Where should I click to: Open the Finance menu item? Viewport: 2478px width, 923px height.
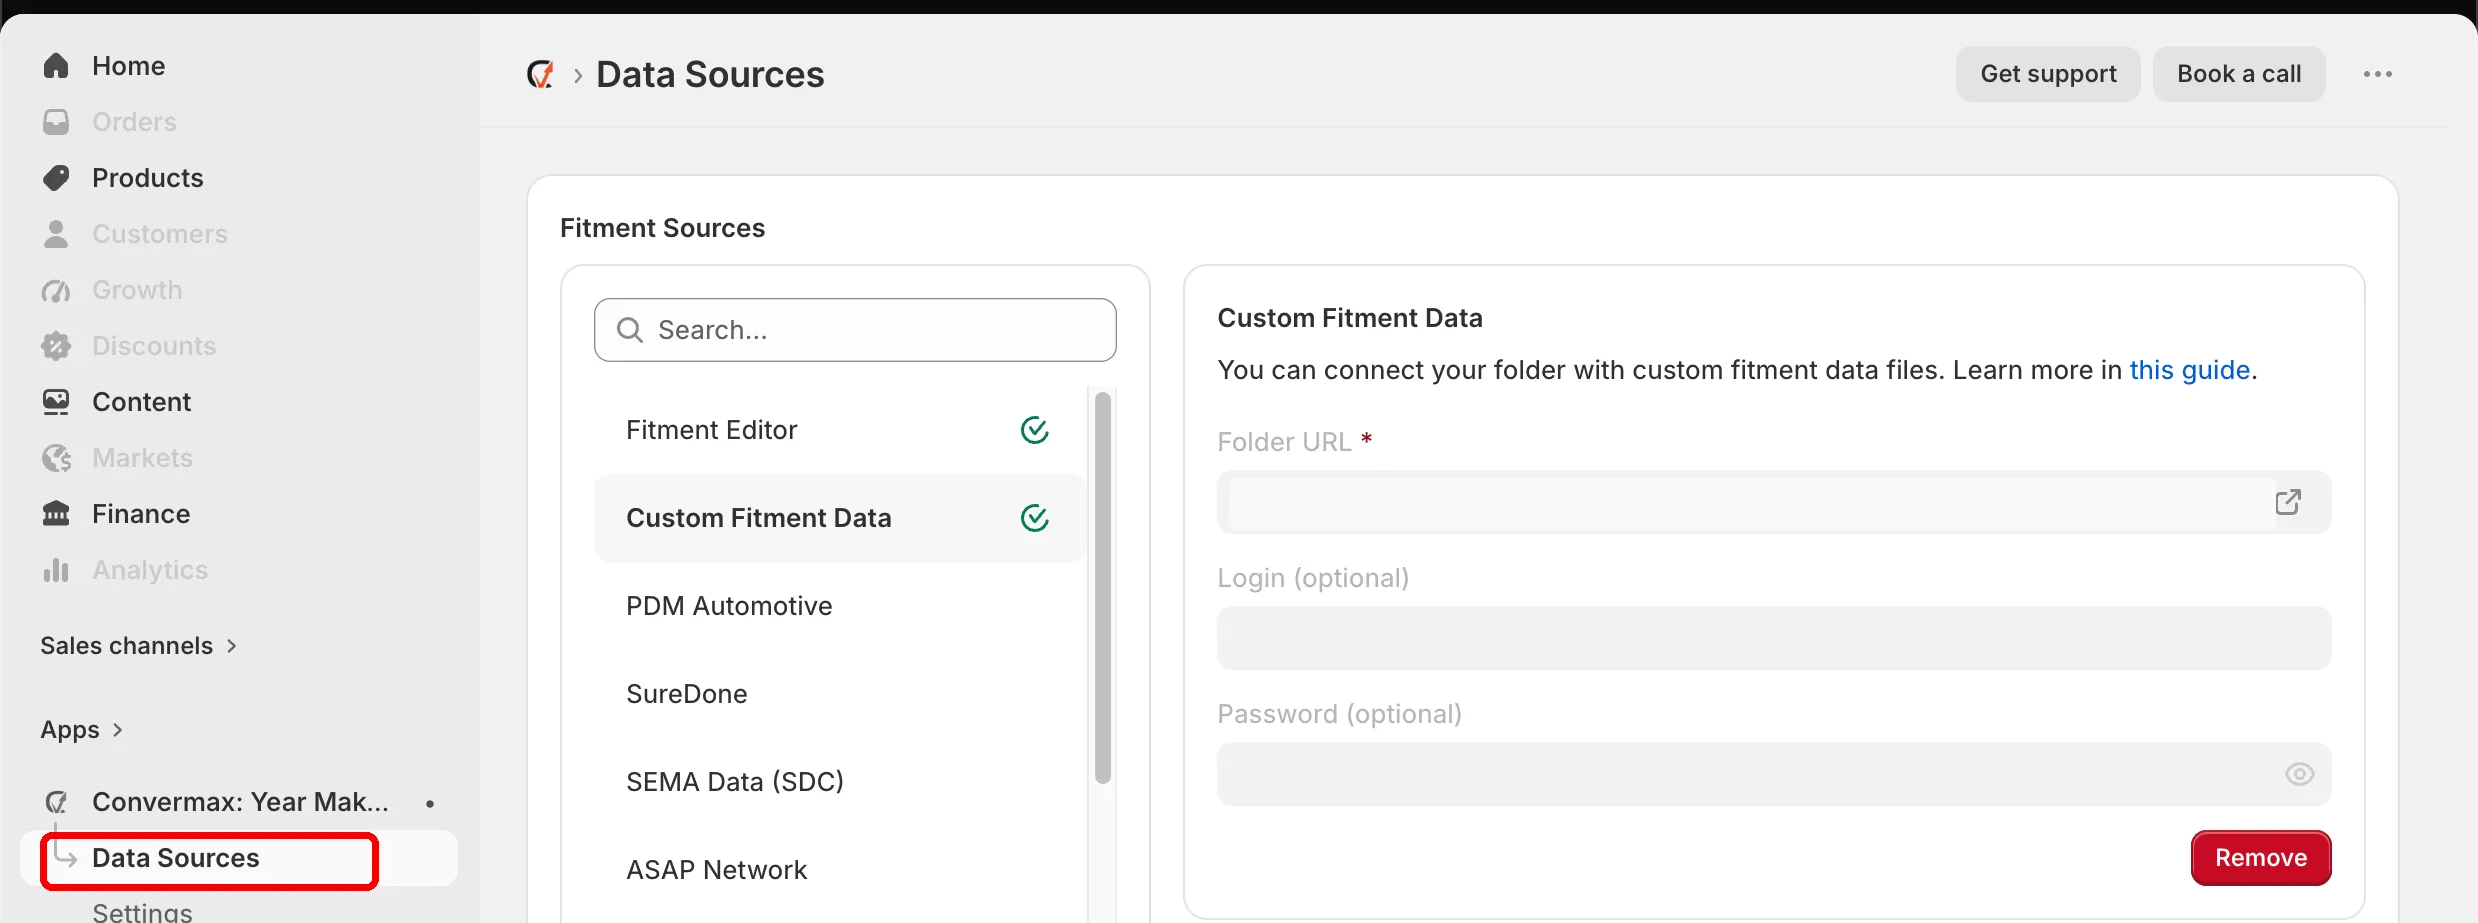(x=141, y=514)
